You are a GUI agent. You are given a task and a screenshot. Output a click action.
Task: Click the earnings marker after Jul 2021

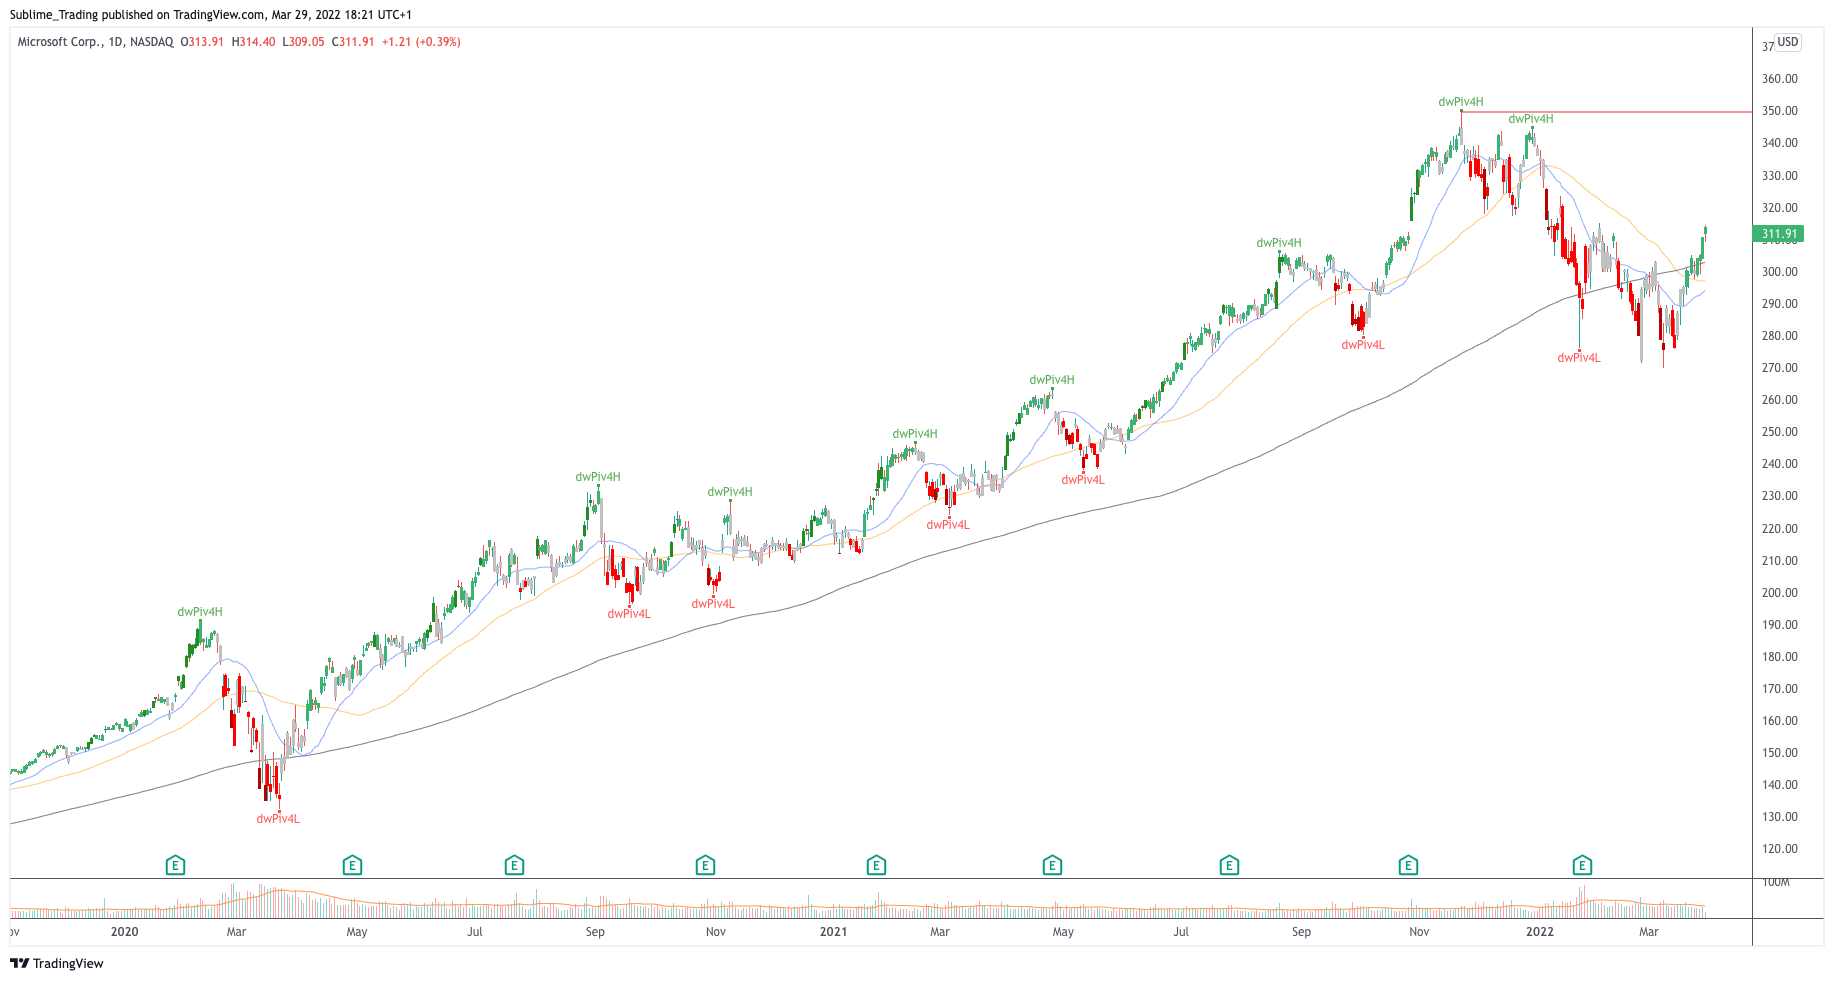tap(1229, 865)
